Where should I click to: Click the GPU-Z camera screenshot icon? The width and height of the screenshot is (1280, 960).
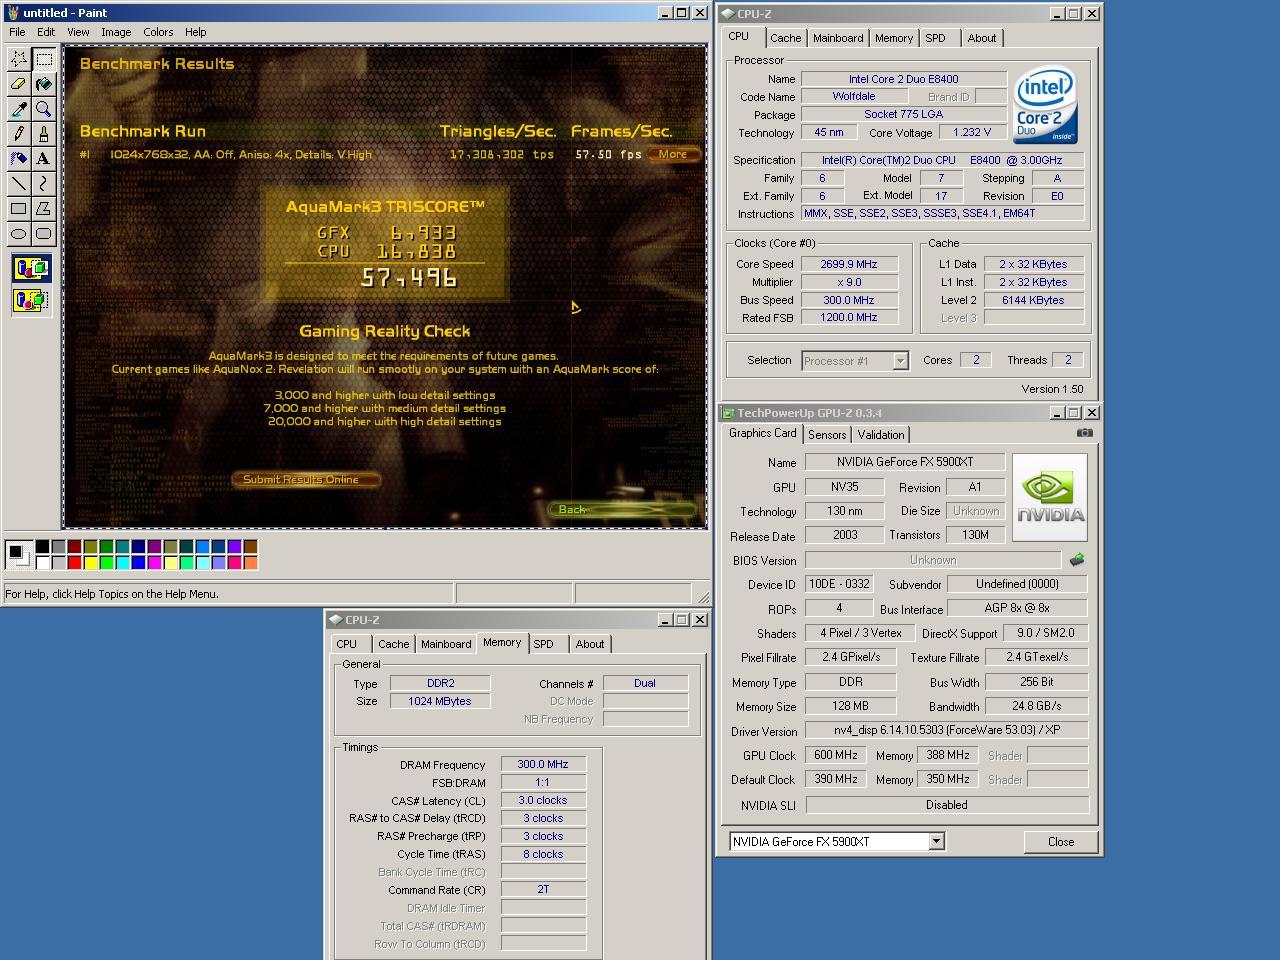point(1084,433)
